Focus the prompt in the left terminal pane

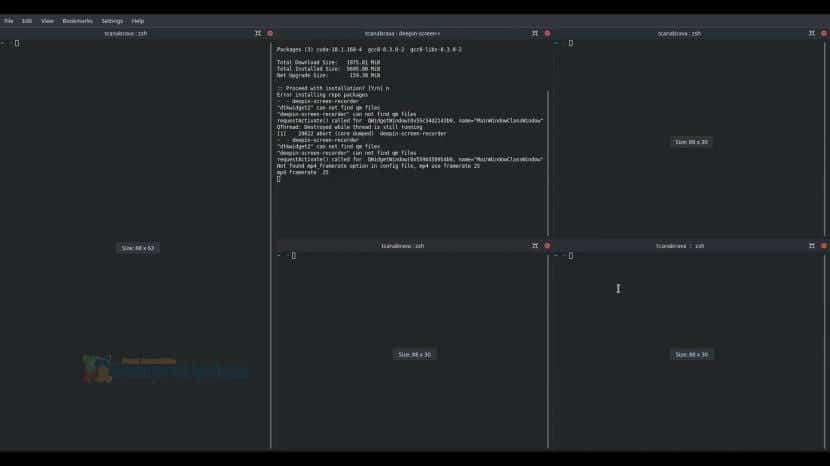coord(17,43)
